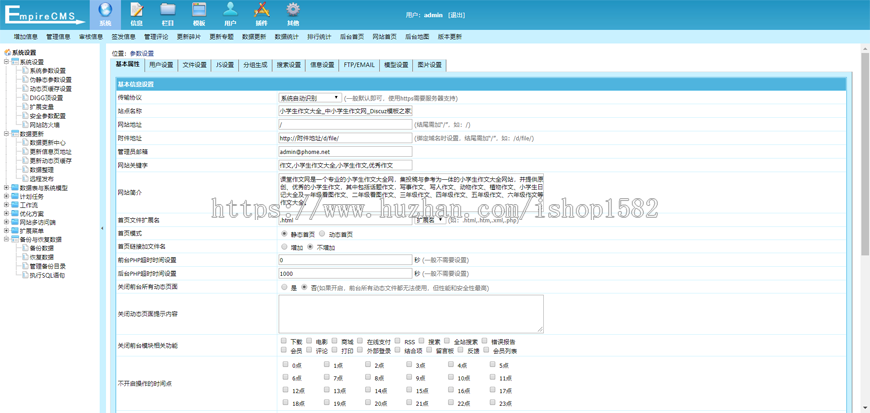Expand the 计划任务 node

[6, 197]
